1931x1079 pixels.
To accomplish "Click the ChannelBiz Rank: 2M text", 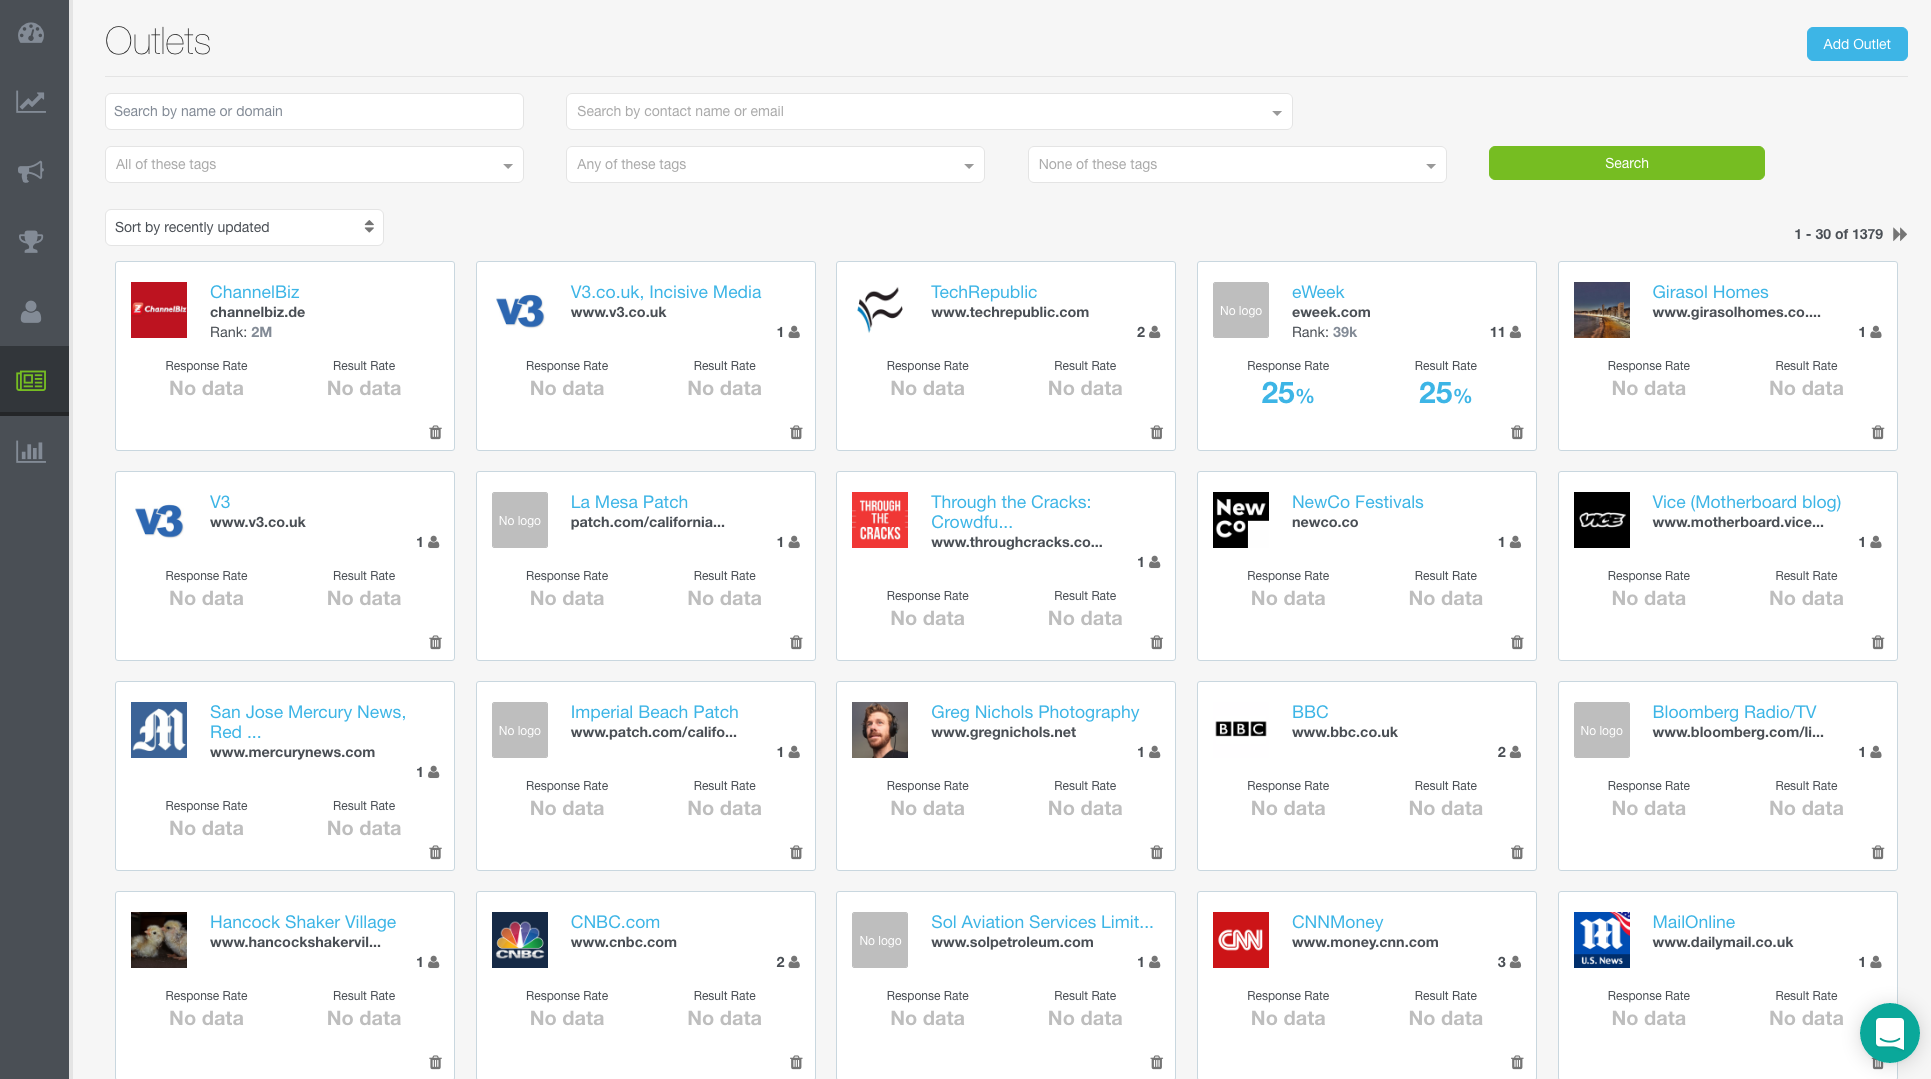I will click(x=241, y=332).
